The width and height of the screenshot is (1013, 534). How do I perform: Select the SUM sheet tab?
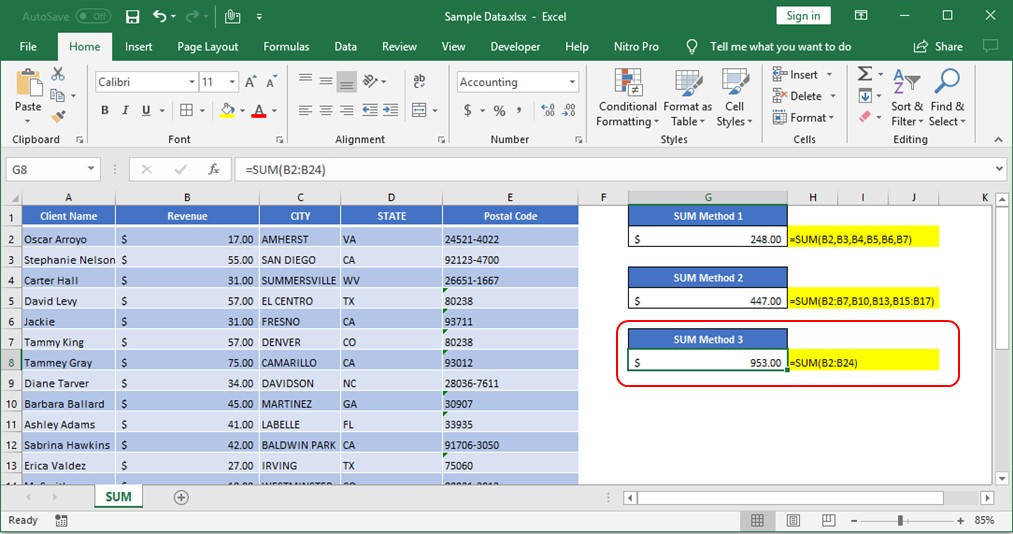tap(118, 497)
